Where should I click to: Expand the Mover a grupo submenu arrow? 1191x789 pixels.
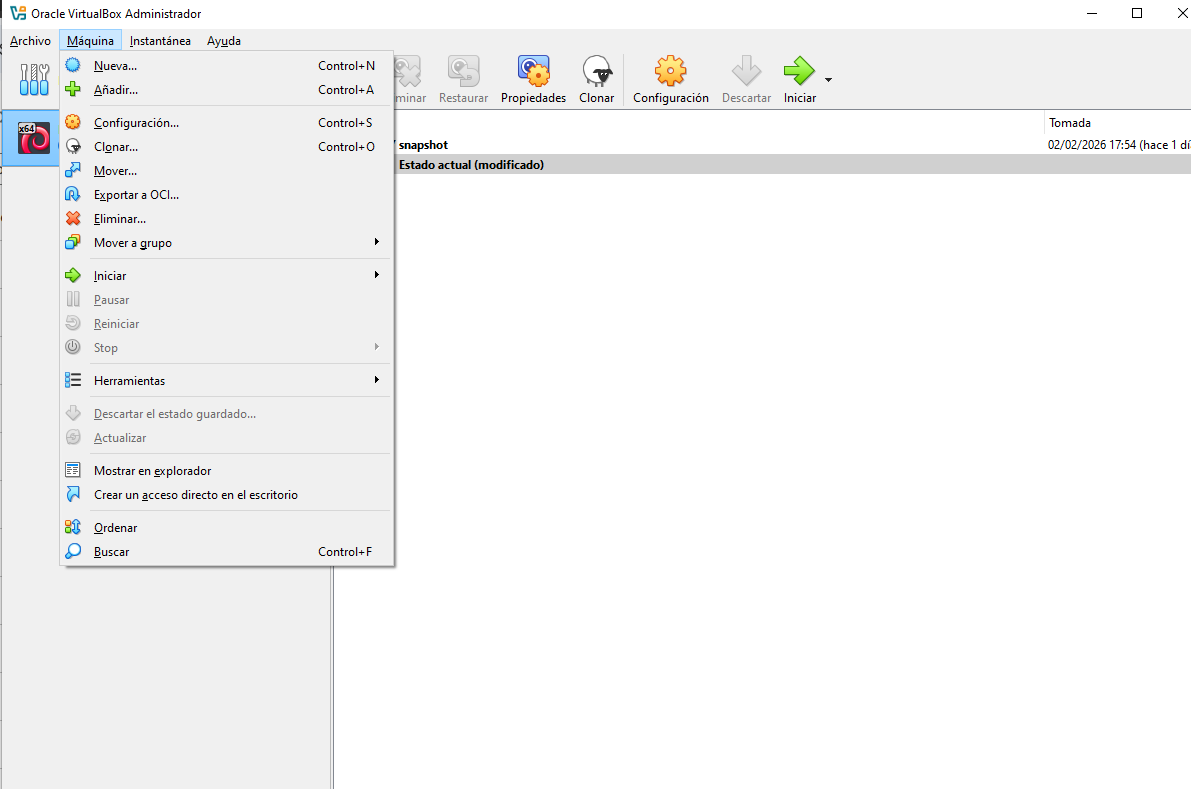point(376,241)
